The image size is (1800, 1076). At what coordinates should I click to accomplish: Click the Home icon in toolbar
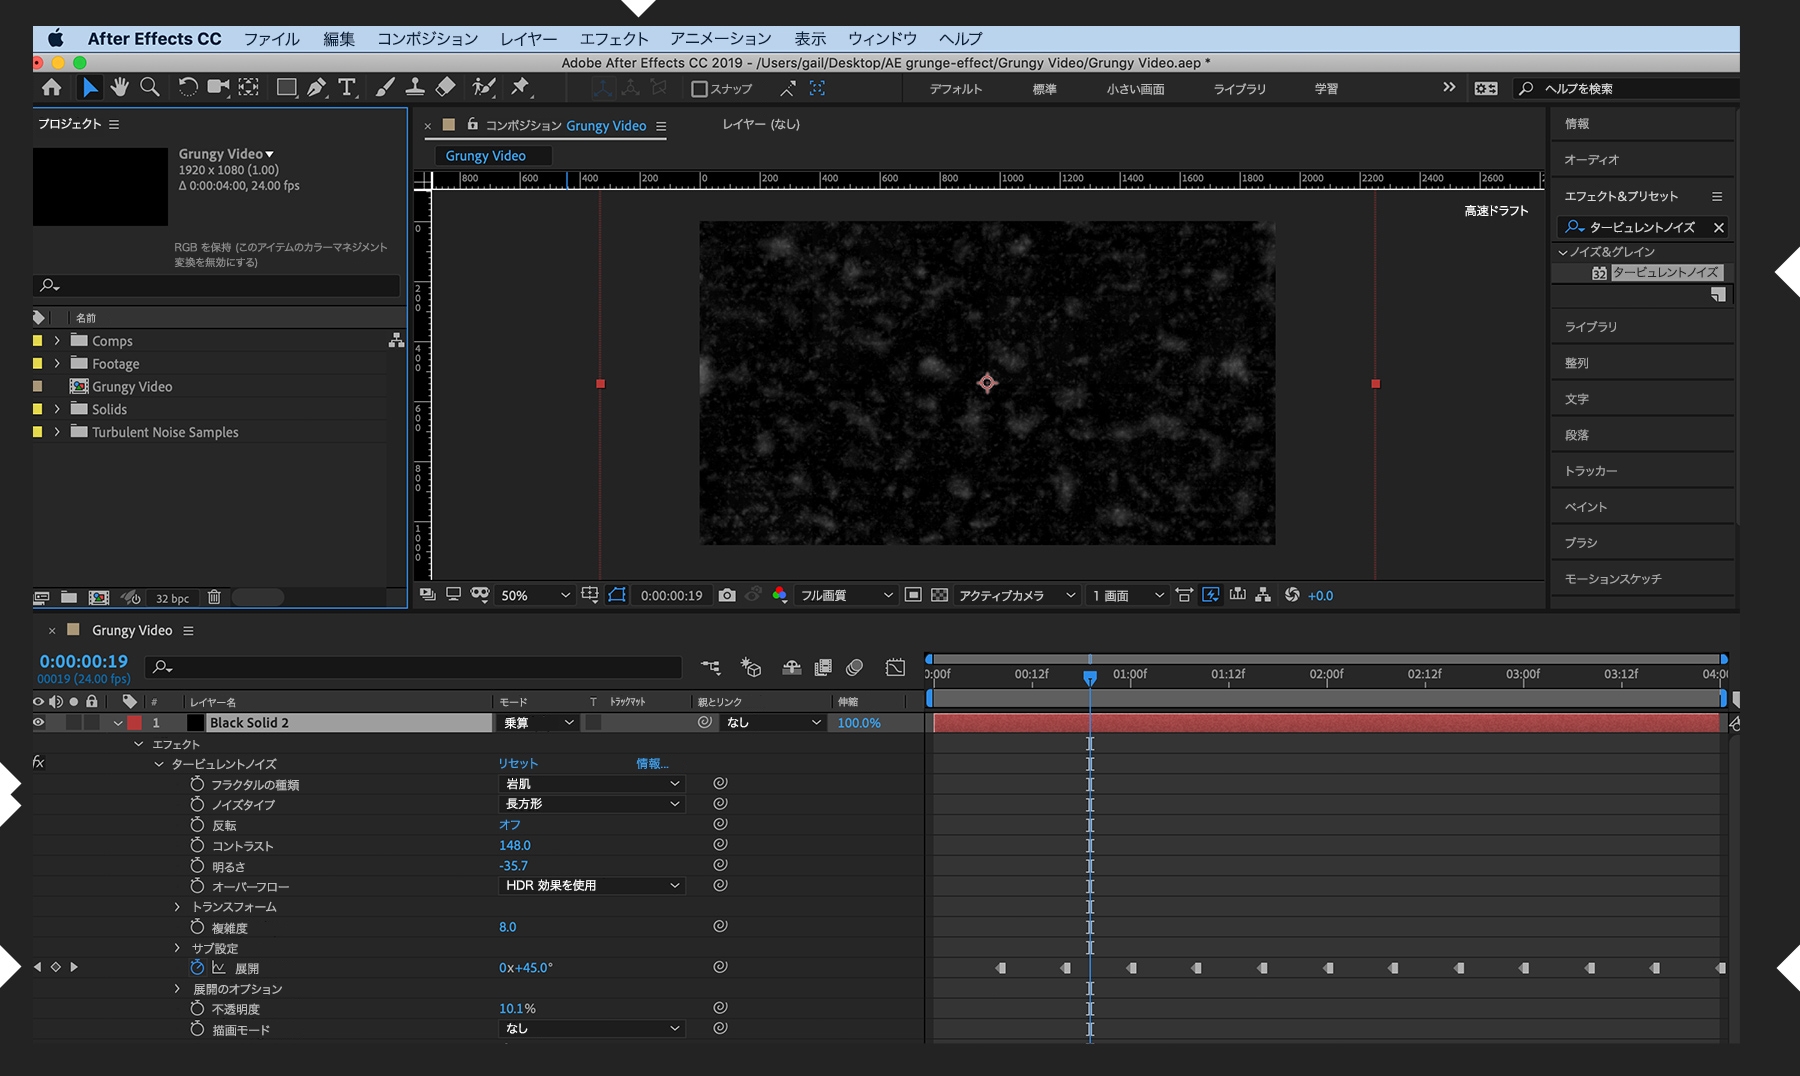[x=52, y=88]
